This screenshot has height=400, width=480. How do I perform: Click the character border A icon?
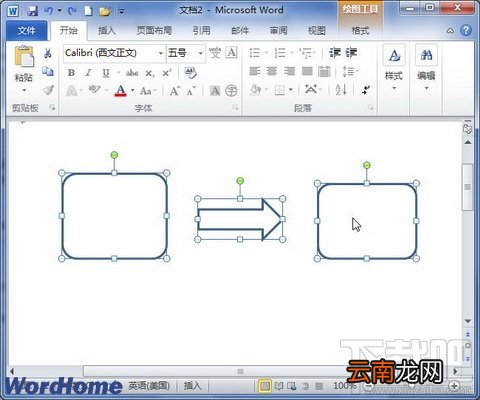click(x=231, y=53)
